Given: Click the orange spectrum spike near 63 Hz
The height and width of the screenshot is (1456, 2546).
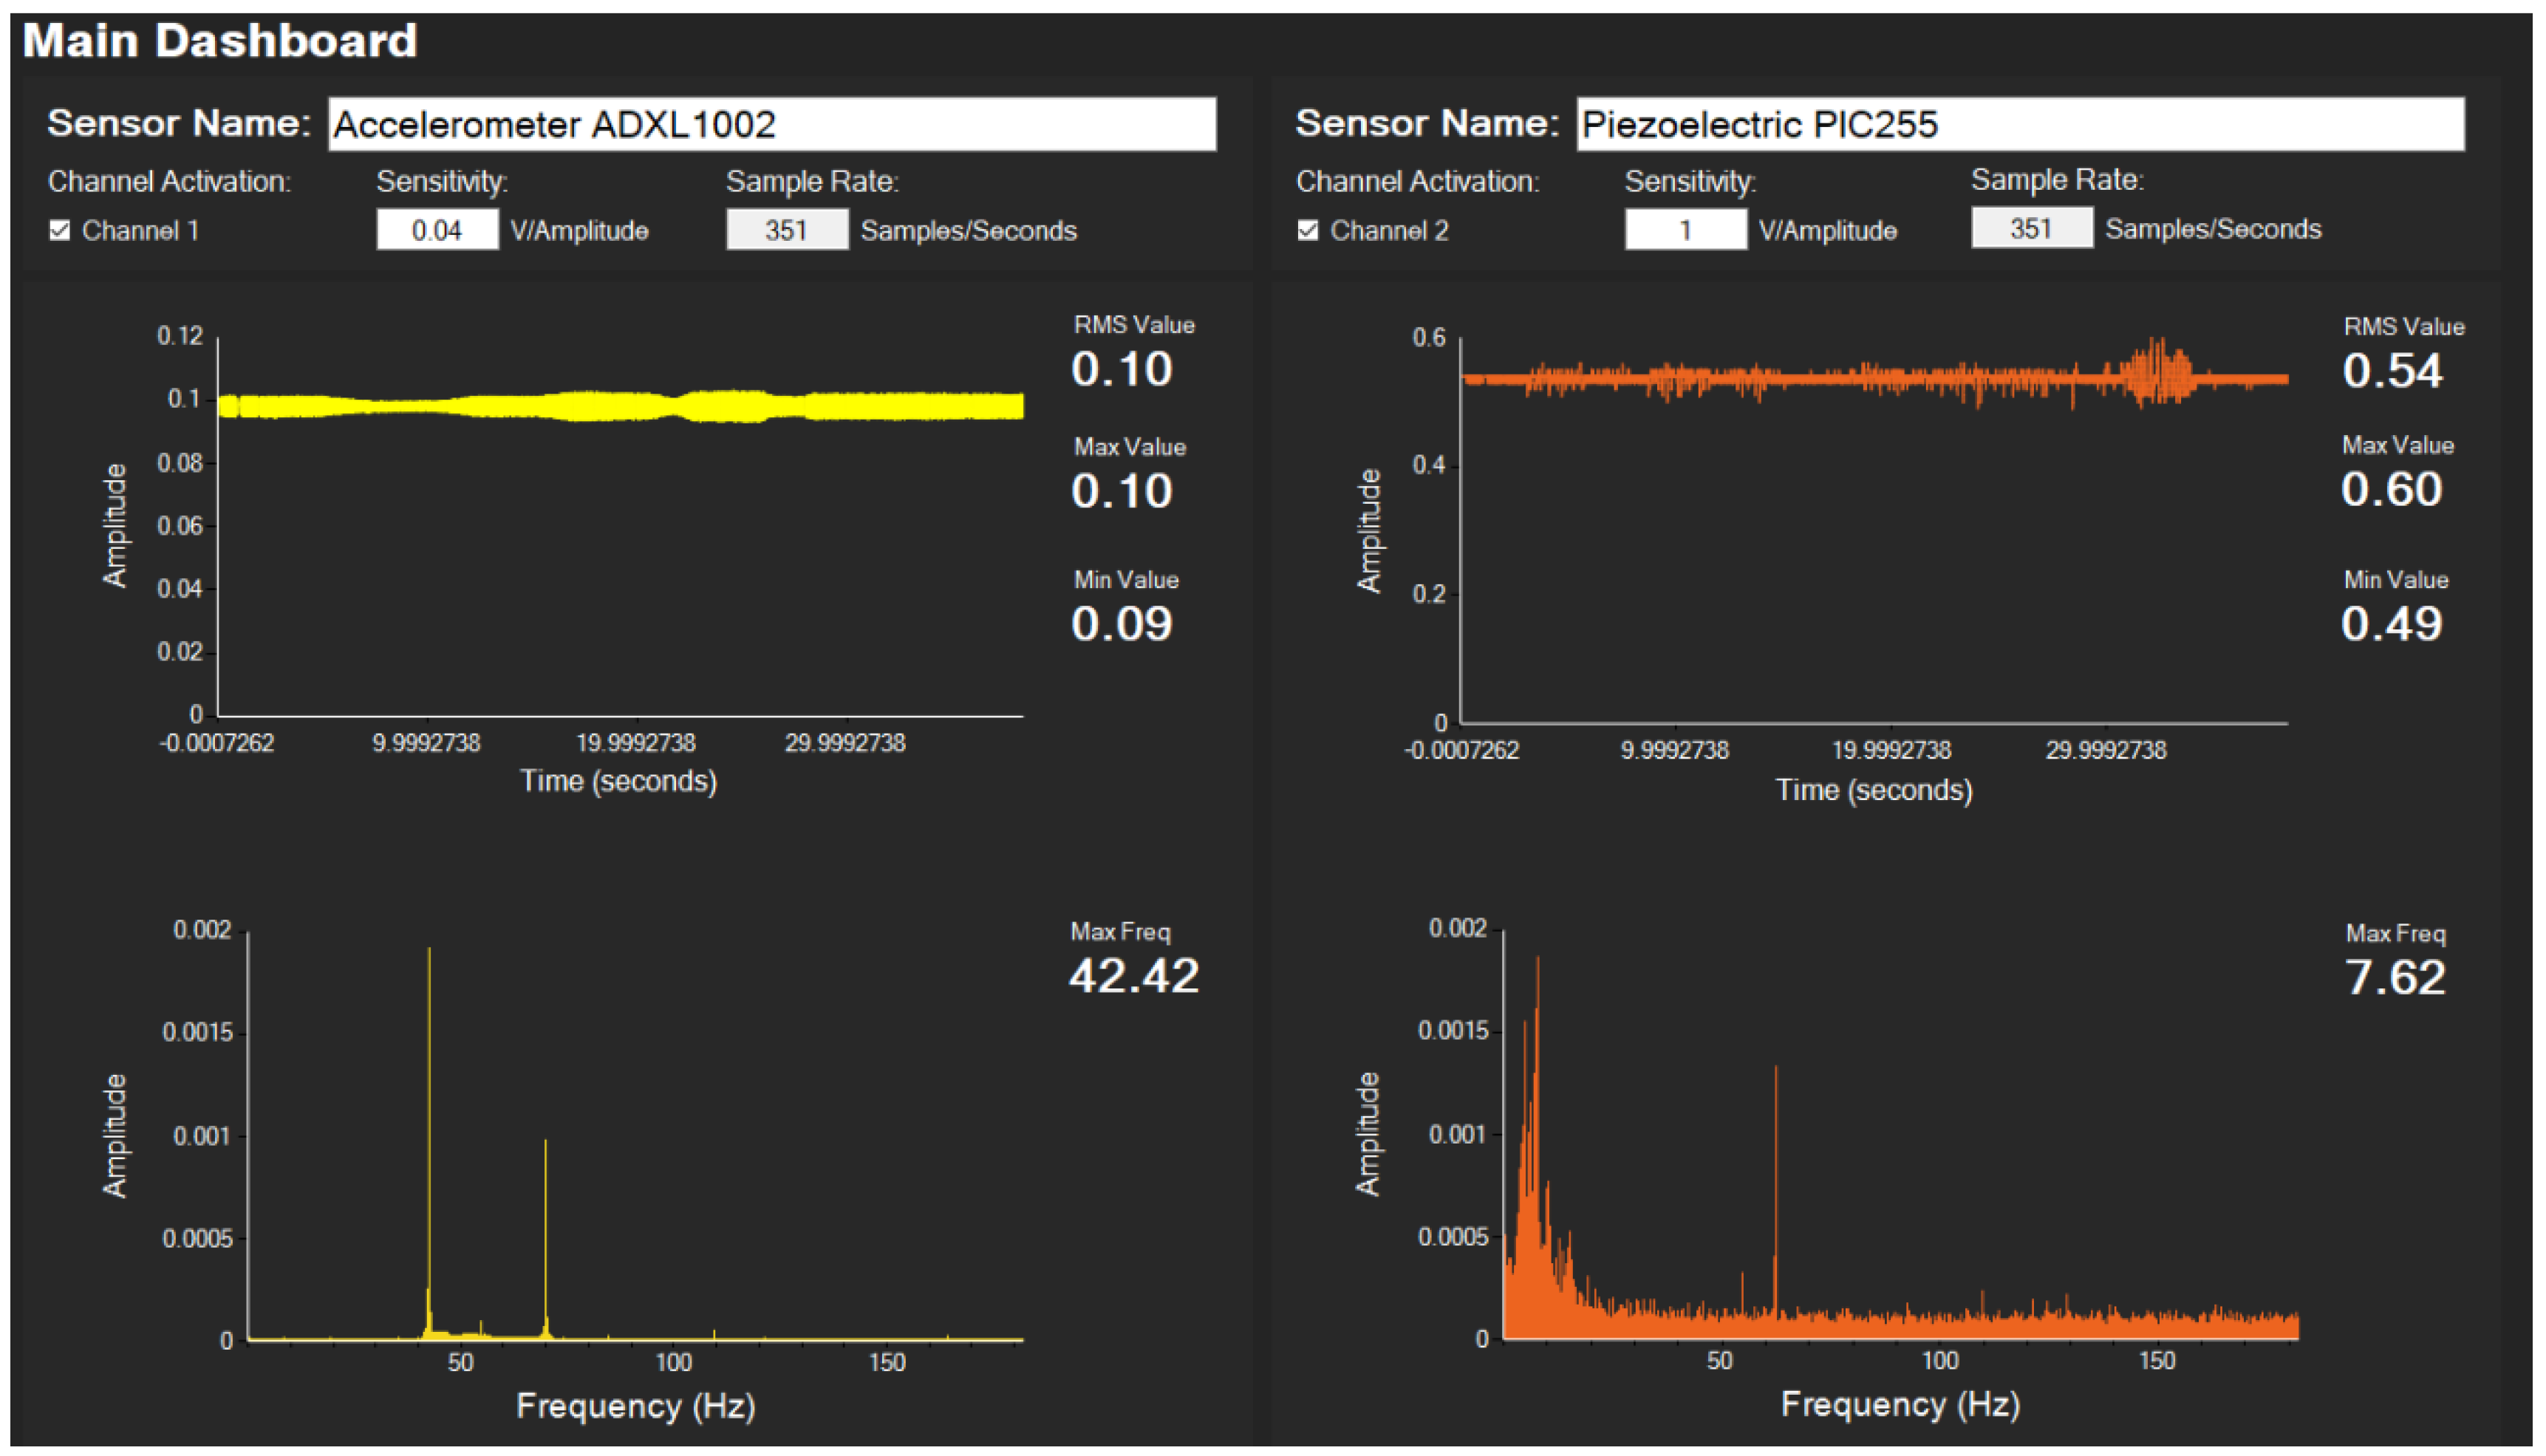Looking at the screenshot, I should tap(1776, 1180).
